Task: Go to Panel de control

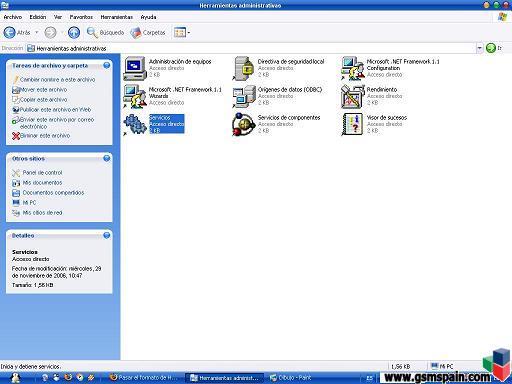Action: click(42, 173)
